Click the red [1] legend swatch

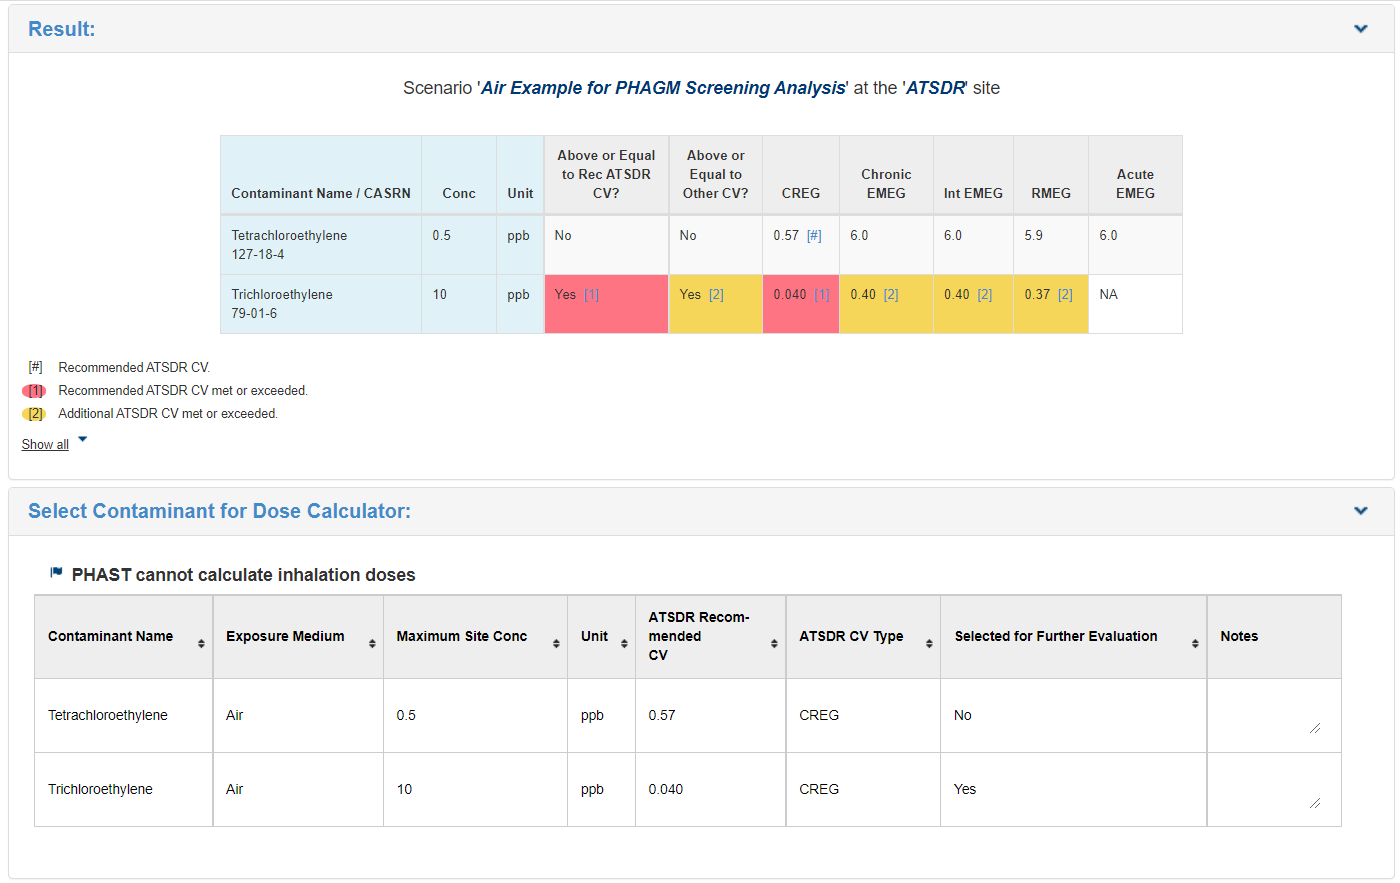(34, 391)
